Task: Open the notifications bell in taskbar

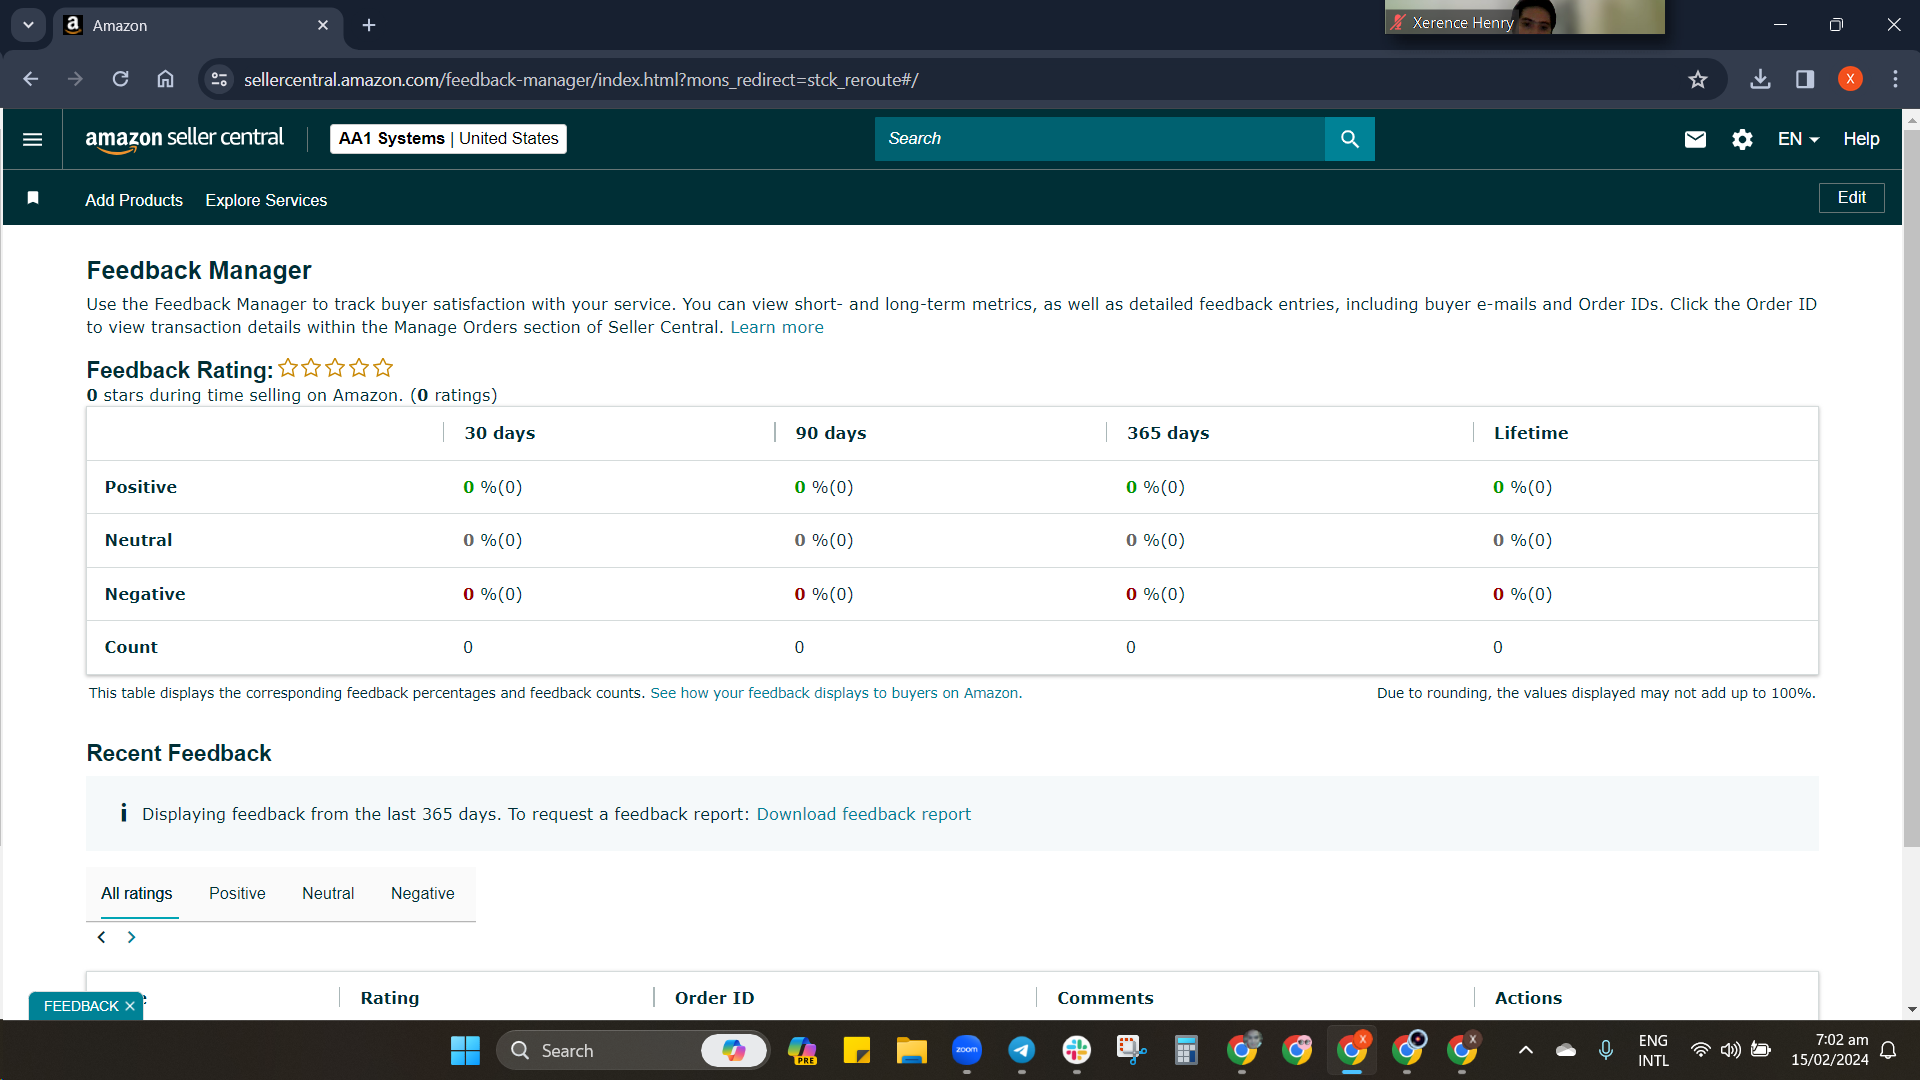Action: (1888, 1050)
